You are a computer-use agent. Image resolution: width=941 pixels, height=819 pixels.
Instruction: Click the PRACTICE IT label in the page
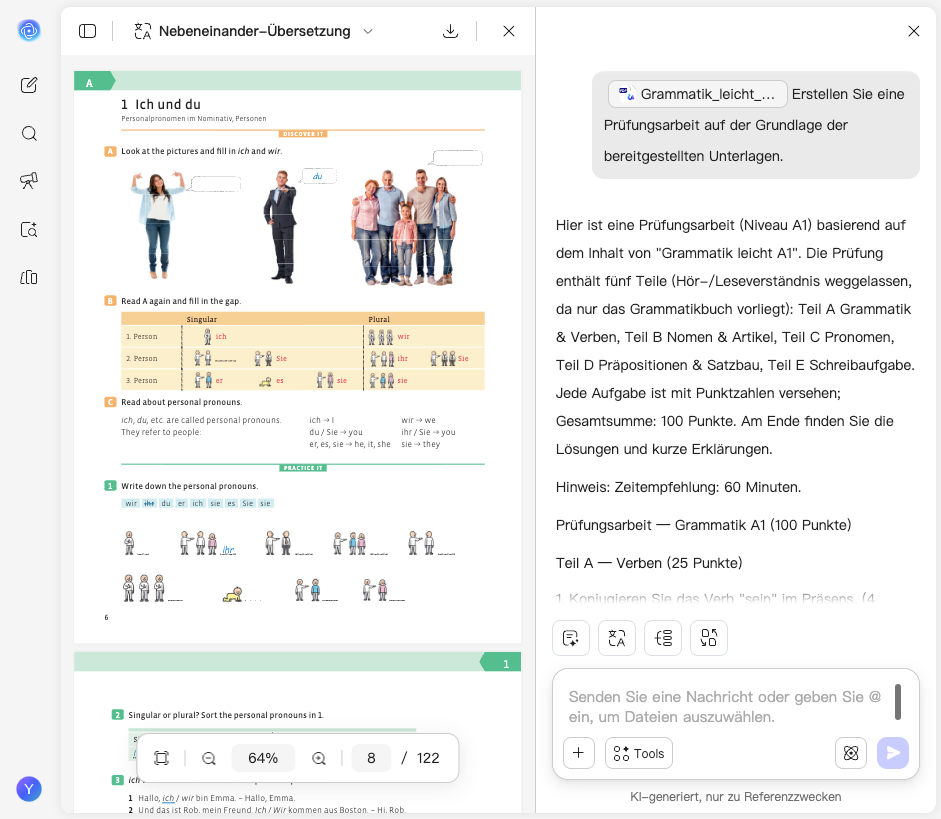[303, 467]
